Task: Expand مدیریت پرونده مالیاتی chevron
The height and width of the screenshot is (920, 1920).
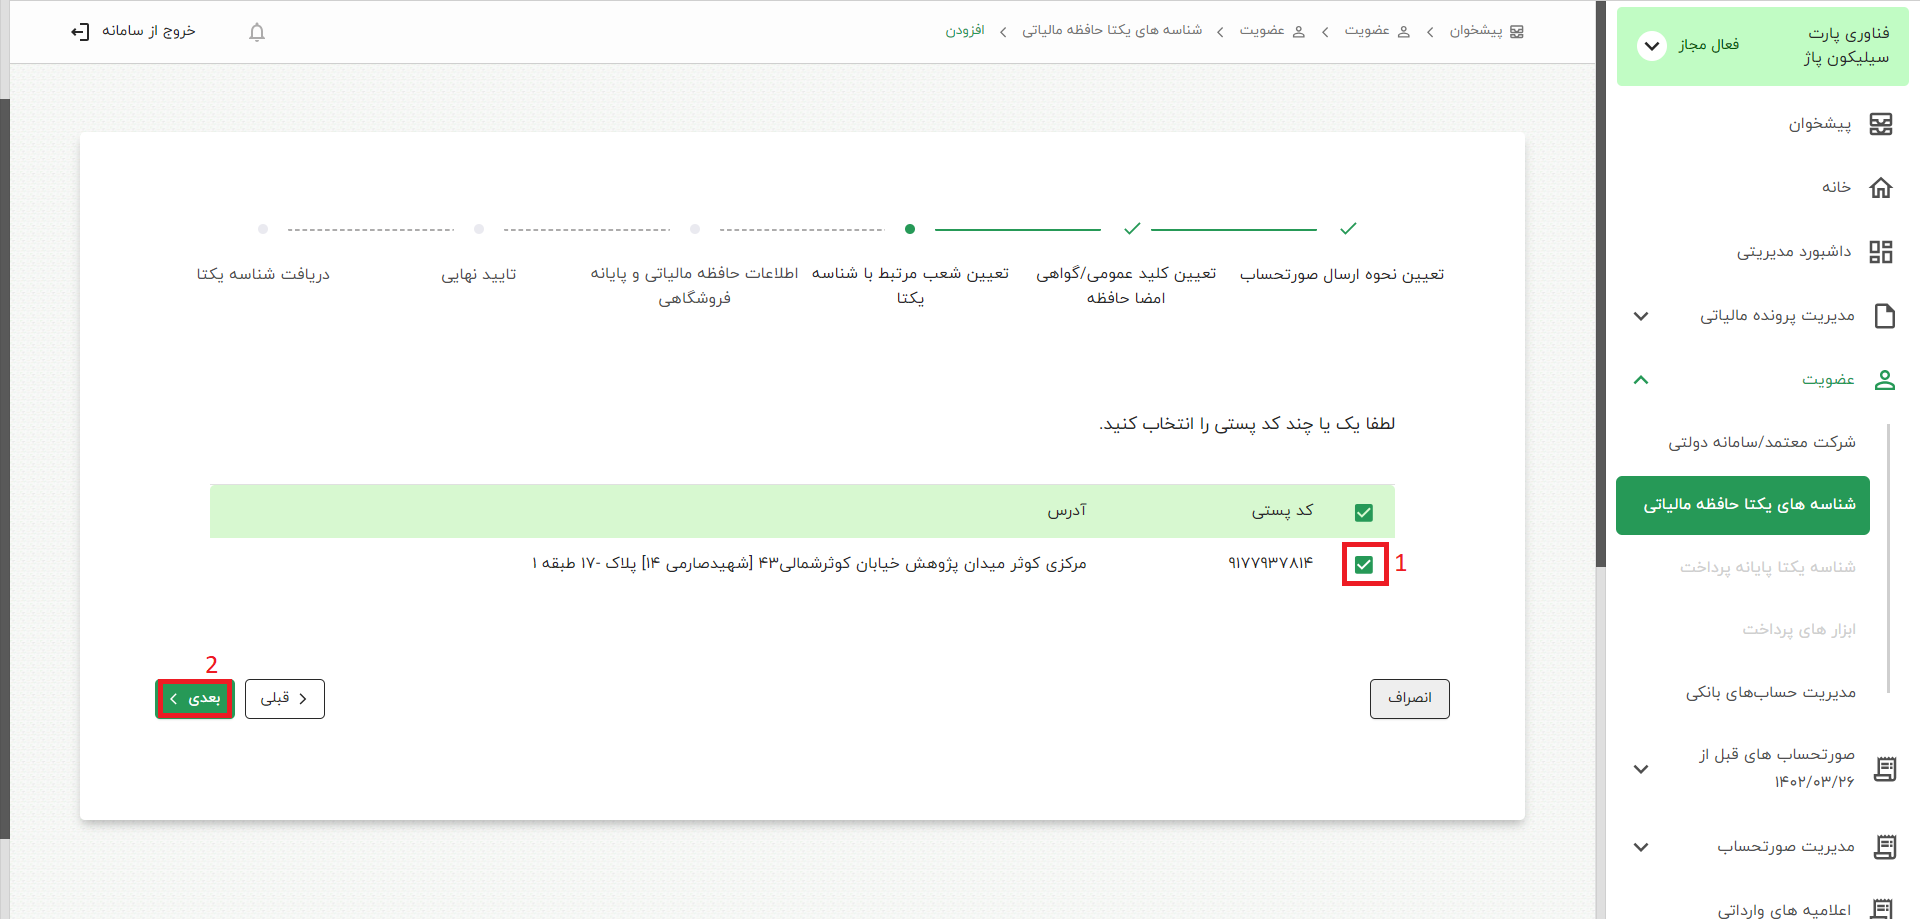Action: point(1641,316)
